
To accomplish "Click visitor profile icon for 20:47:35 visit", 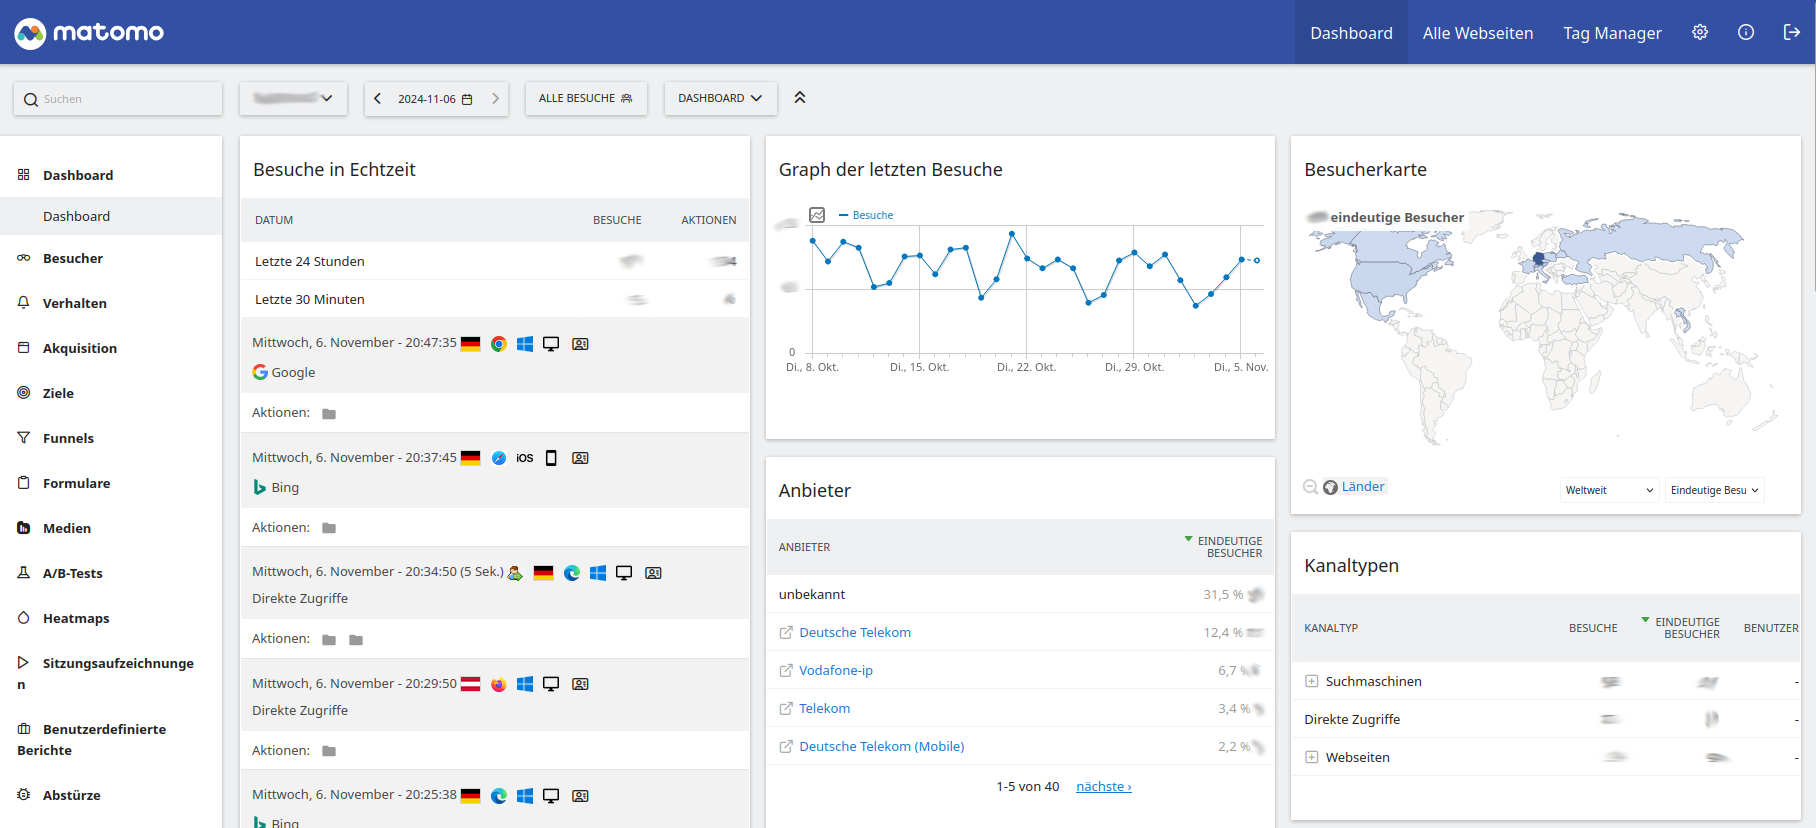I will point(580,344).
